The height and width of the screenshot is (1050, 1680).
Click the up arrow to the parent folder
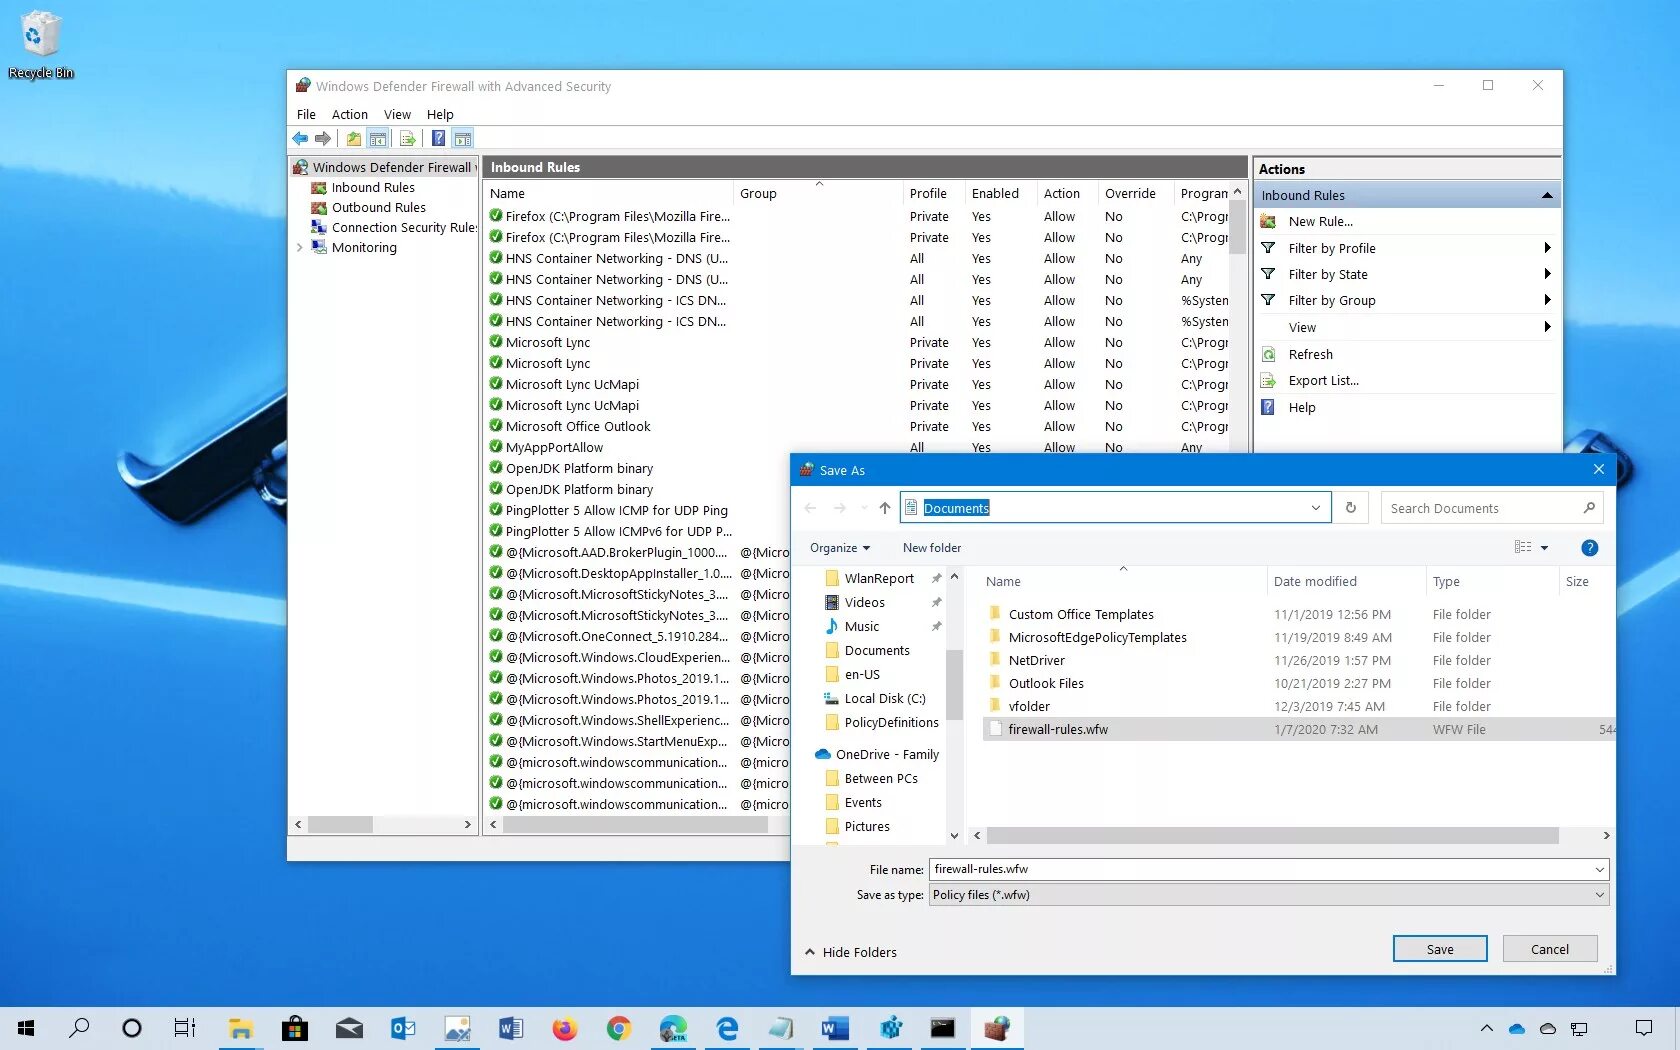tap(884, 508)
